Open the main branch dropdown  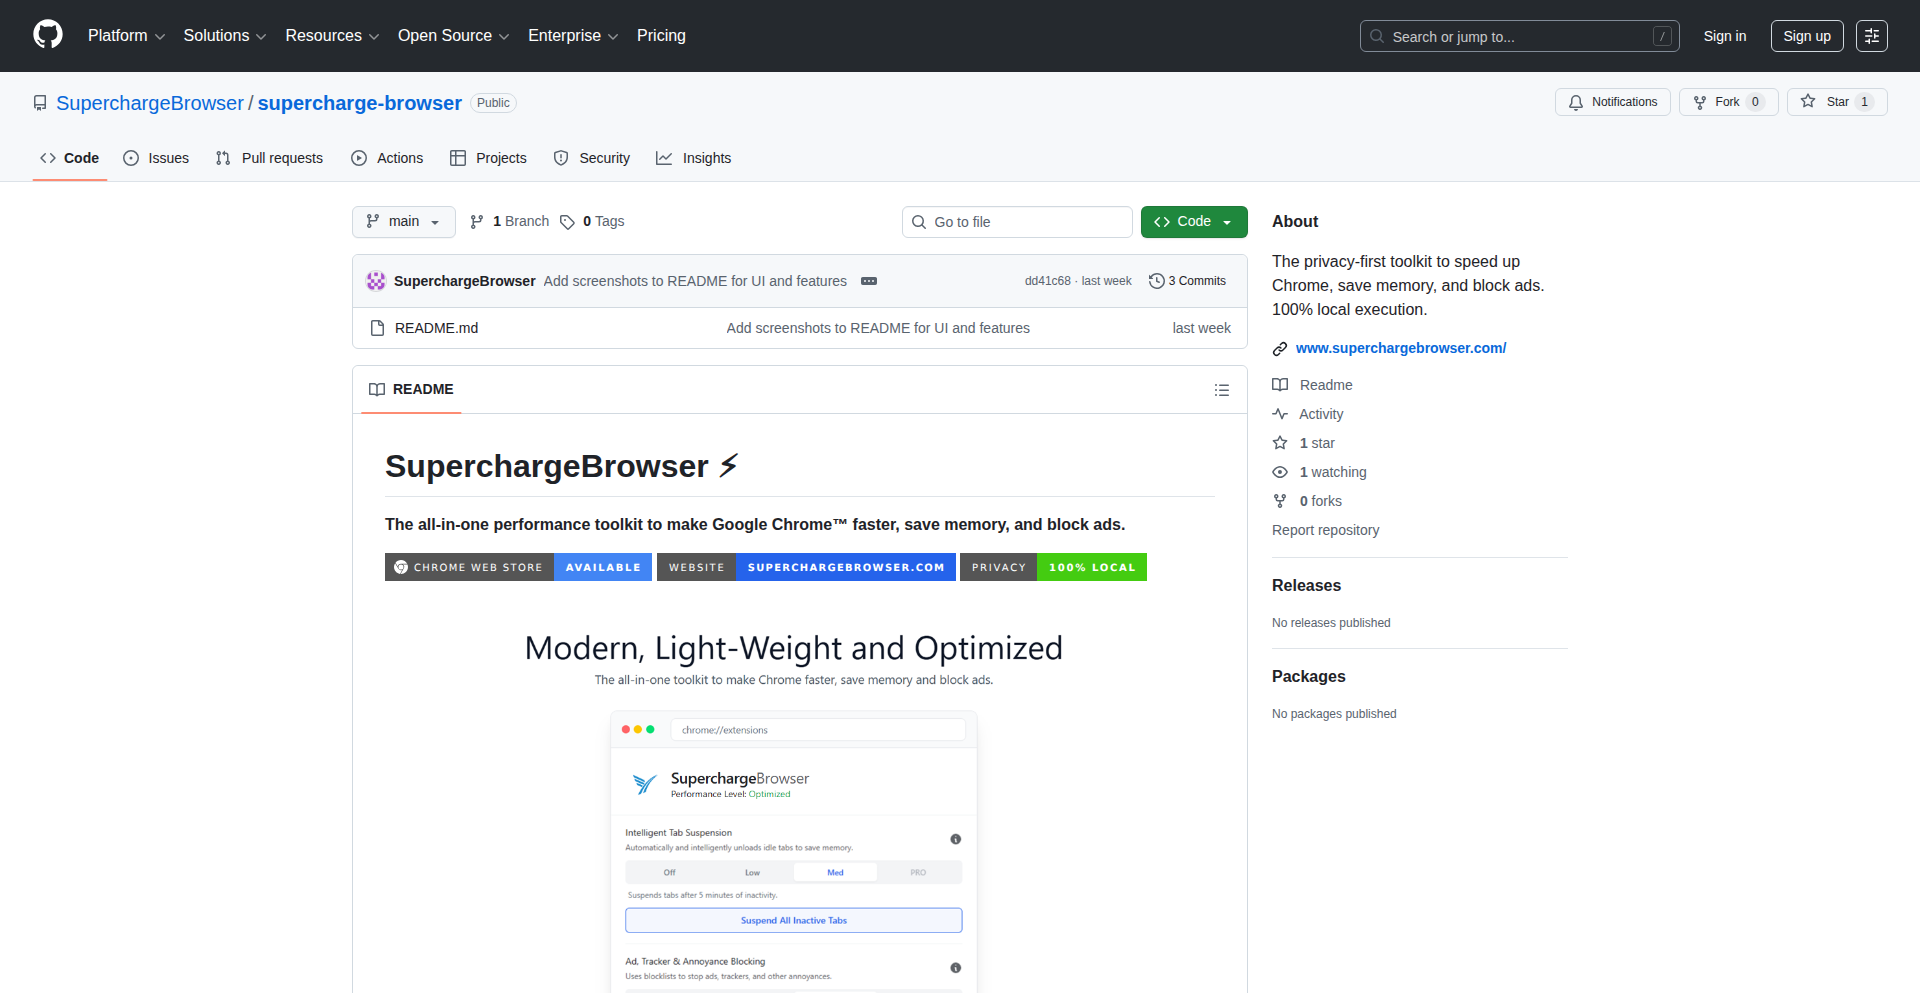[x=403, y=221]
